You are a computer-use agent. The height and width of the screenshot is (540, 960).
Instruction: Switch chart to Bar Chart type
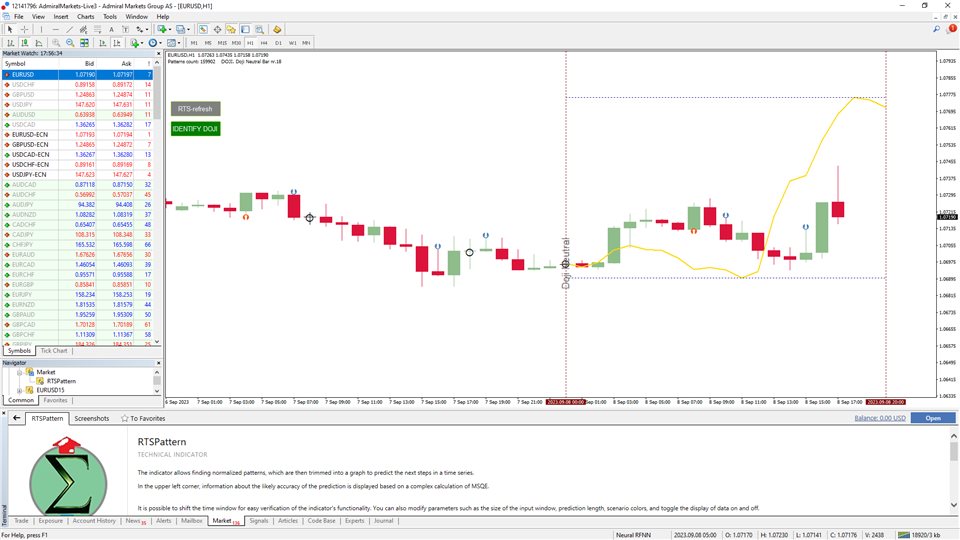pyautogui.click(x=10, y=43)
